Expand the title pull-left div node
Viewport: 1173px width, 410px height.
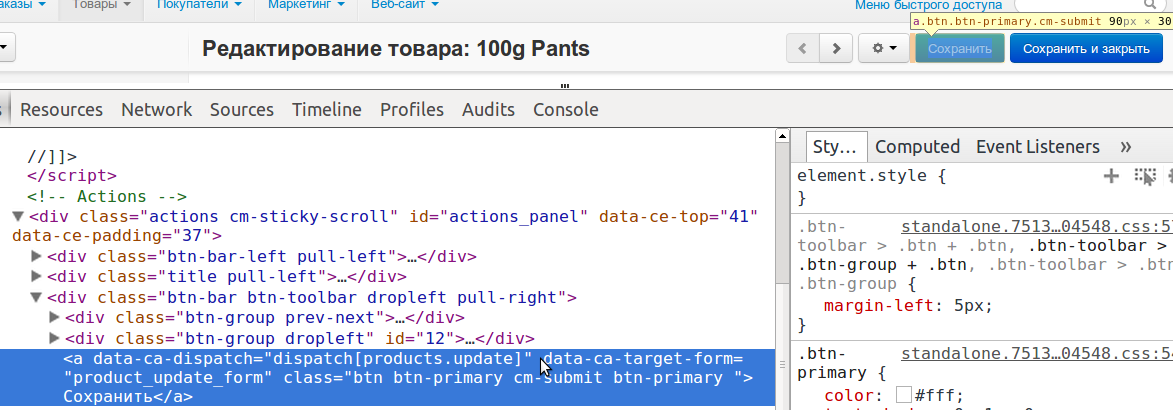tap(37, 277)
